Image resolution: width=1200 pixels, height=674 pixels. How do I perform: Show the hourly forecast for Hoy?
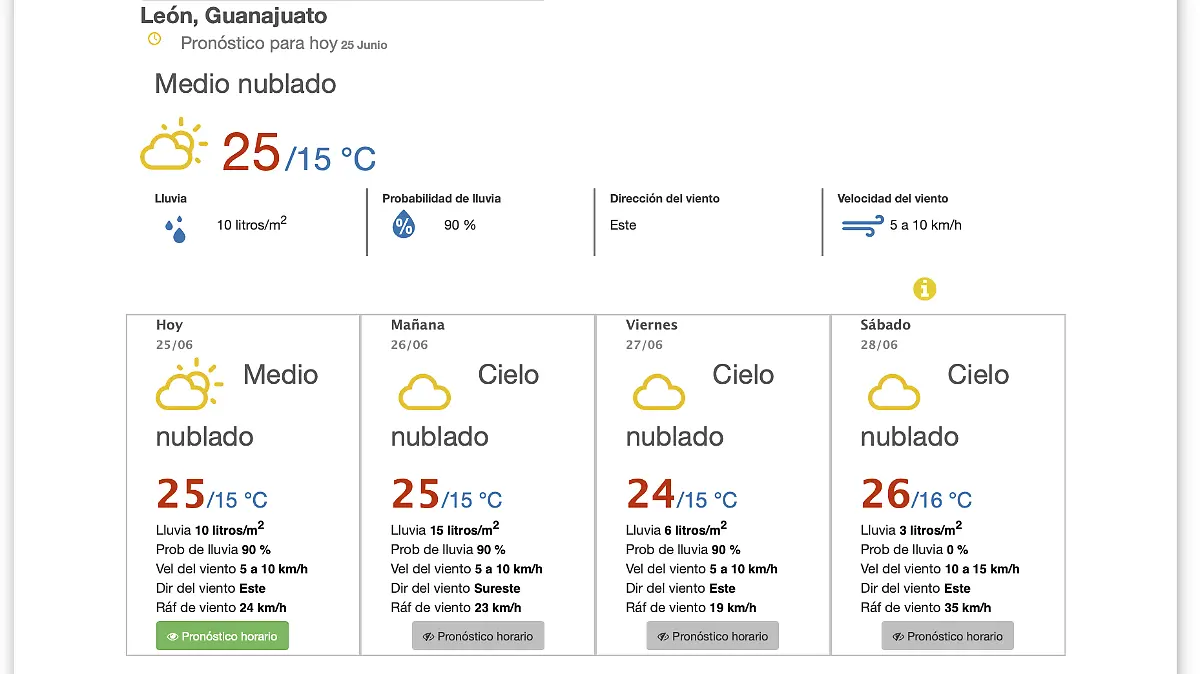pyautogui.click(x=222, y=636)
